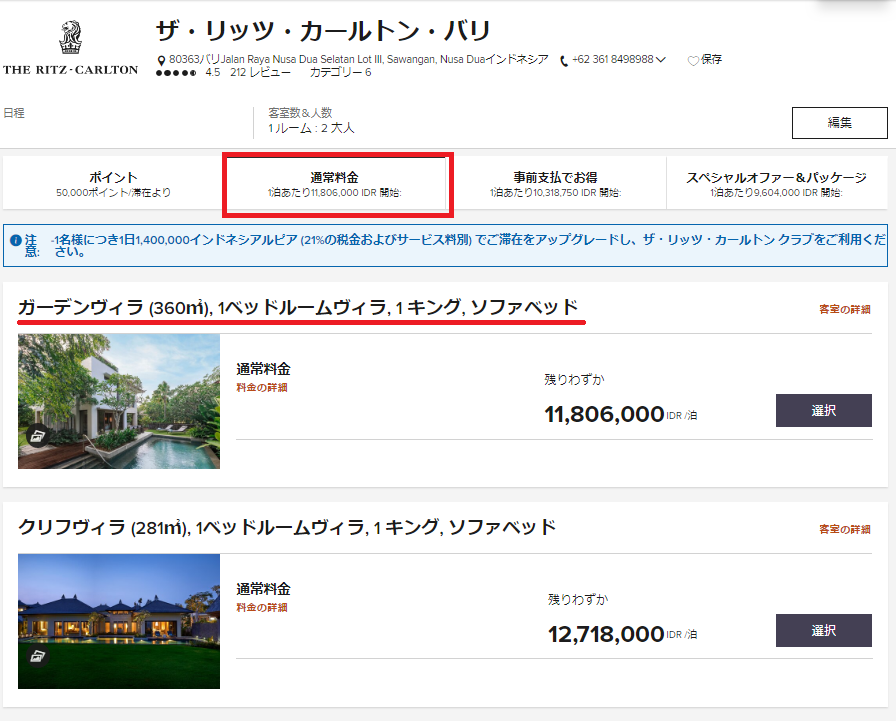This screenshot has height=721, width=896.
Task: Click the ザ・リッツ・カールトン・バリ heading
Action: (x=323, y=30)
